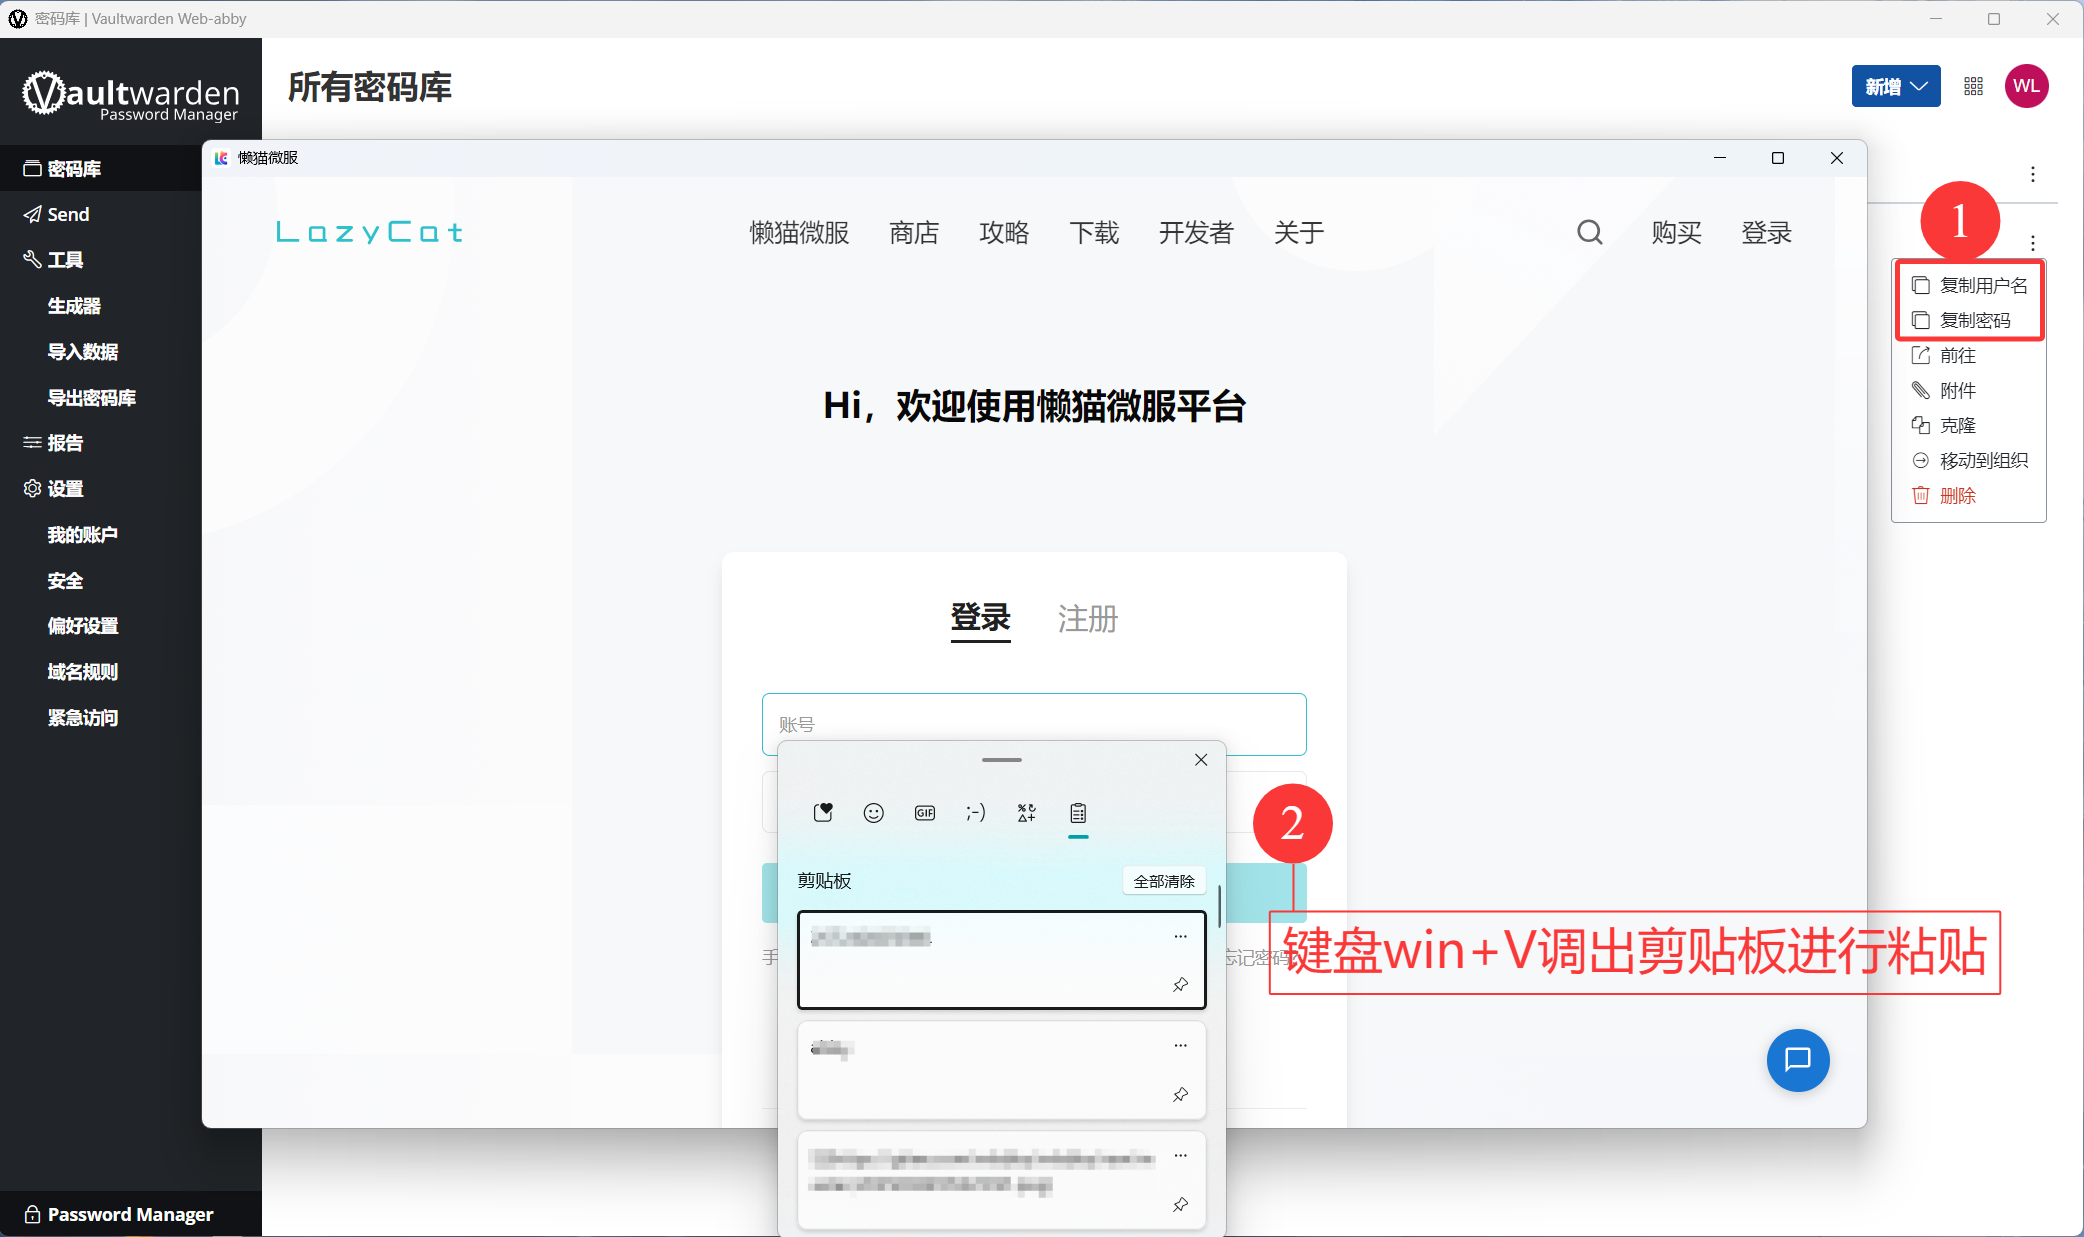The height and width of the screenshot is (1237, 2084).
Task: Pin the third clipboard entry
Action: (1180, 1205)
